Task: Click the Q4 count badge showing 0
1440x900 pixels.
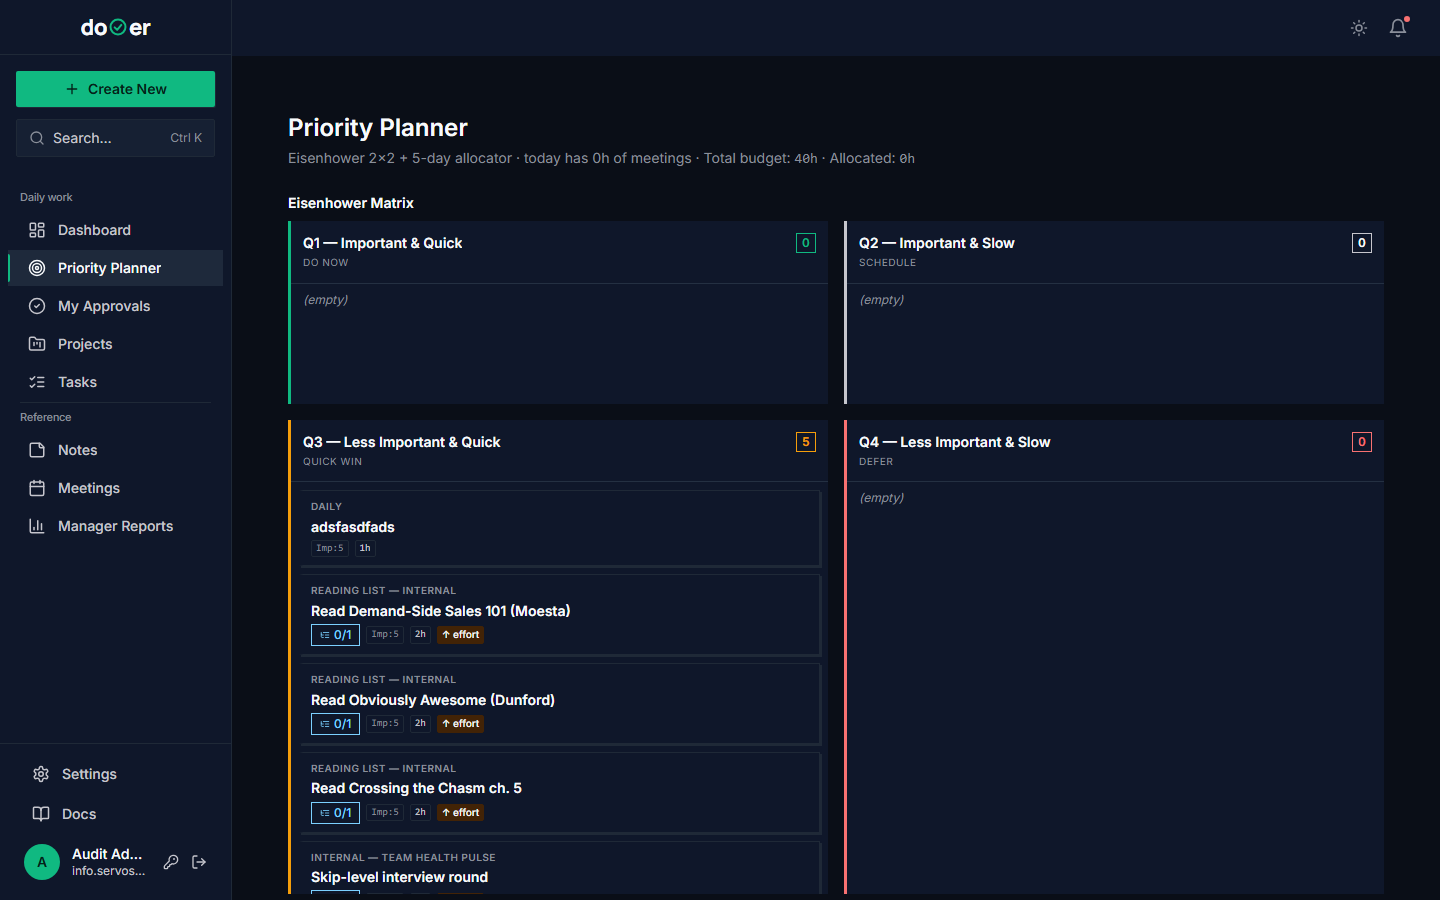Action: [1362, 442]
